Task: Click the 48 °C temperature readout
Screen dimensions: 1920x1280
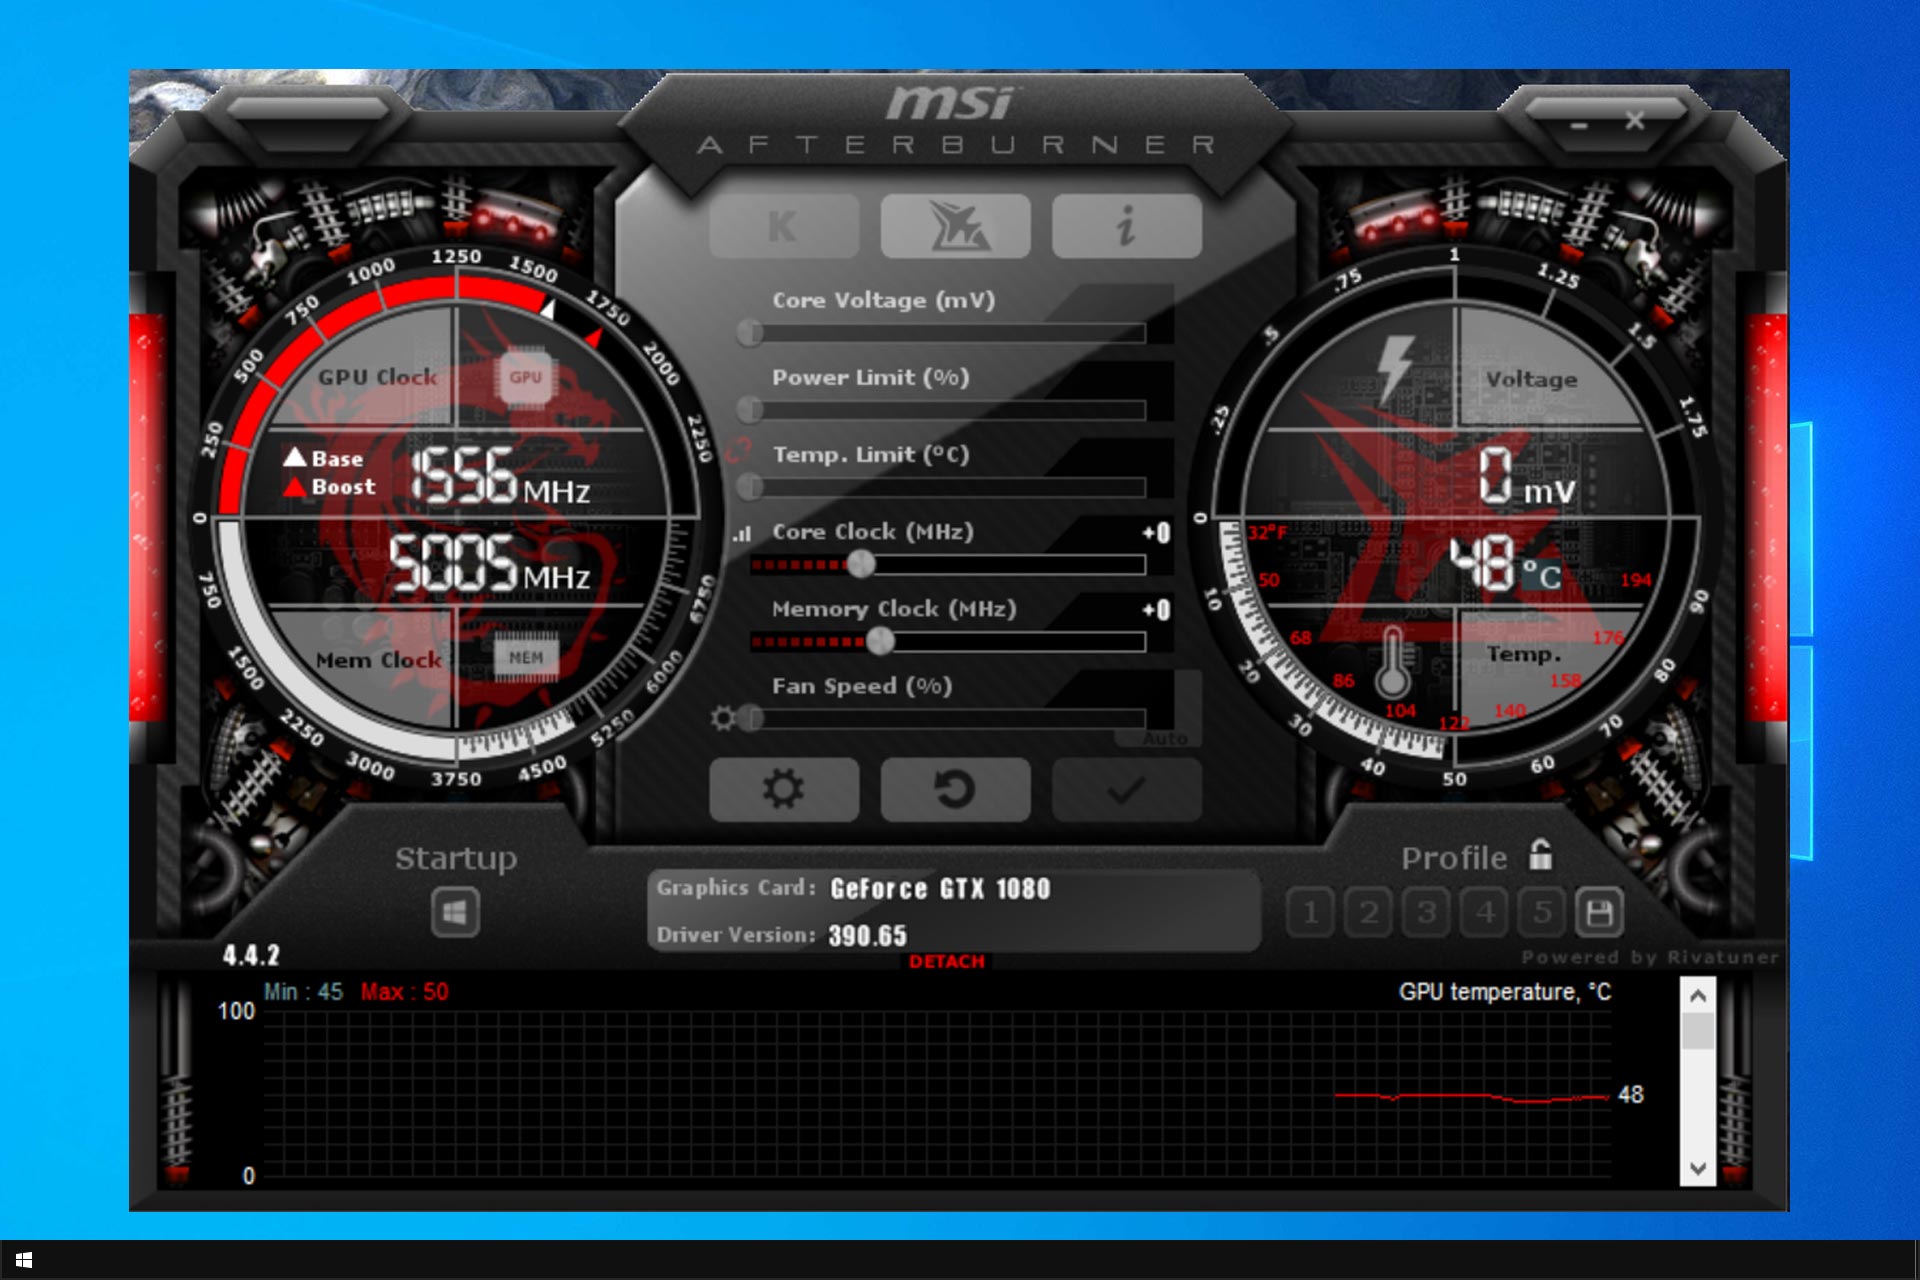Action: [x=1505, y=561]
